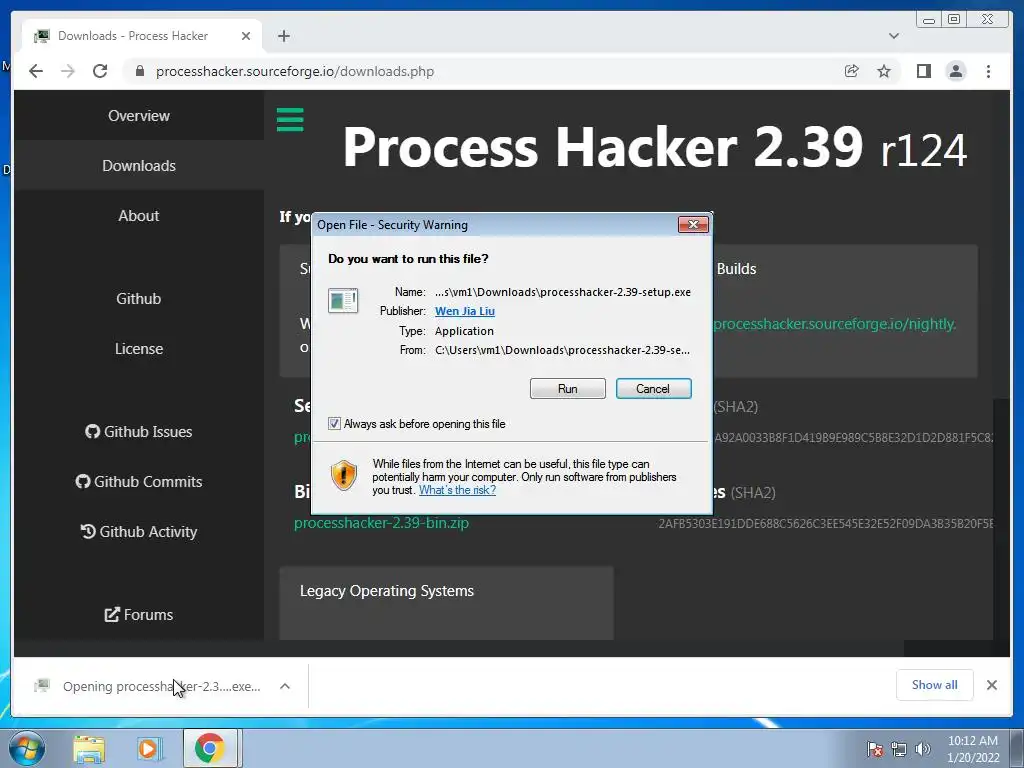Open the What's the risk link
The image size is (1024, 768).
(457, 490)
